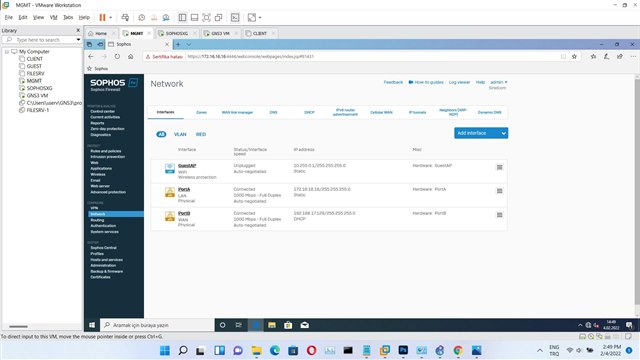Show hidden icons in host tray
Image resolution: width=640 pixels, height=360 pixels.
(540, 350)
